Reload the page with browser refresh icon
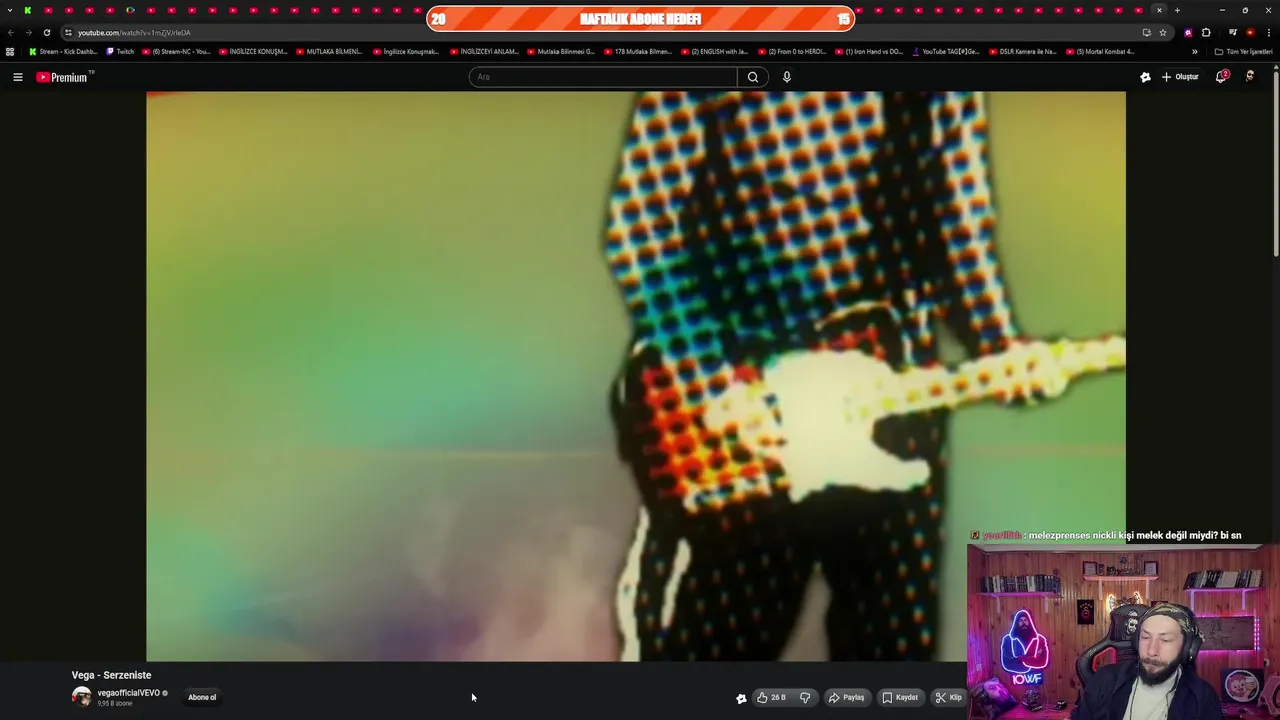The height and width of the screenshot is (720, 1280). tap(46, 32)
